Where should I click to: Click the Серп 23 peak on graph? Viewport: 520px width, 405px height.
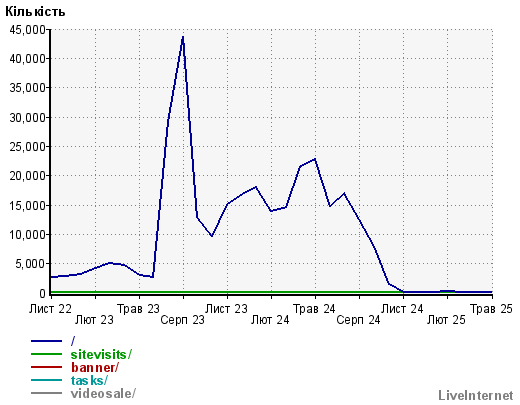pyautogui.click(x=183, y=37)
